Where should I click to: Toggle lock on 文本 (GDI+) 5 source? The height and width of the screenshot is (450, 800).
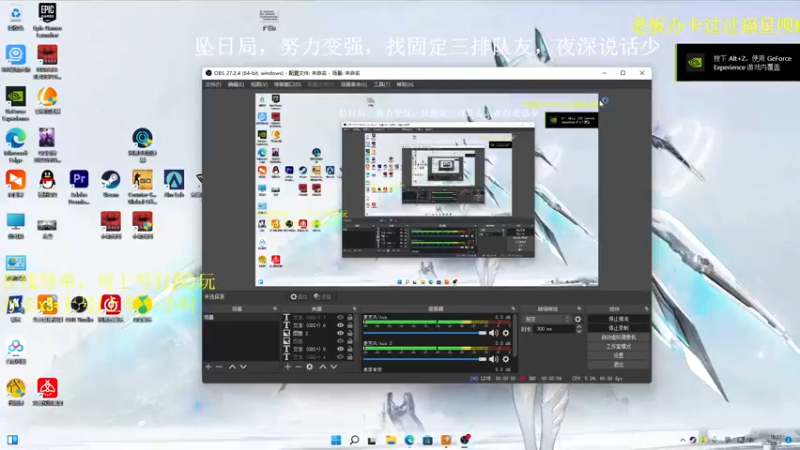pyautogui.click(x=350, y=349)
